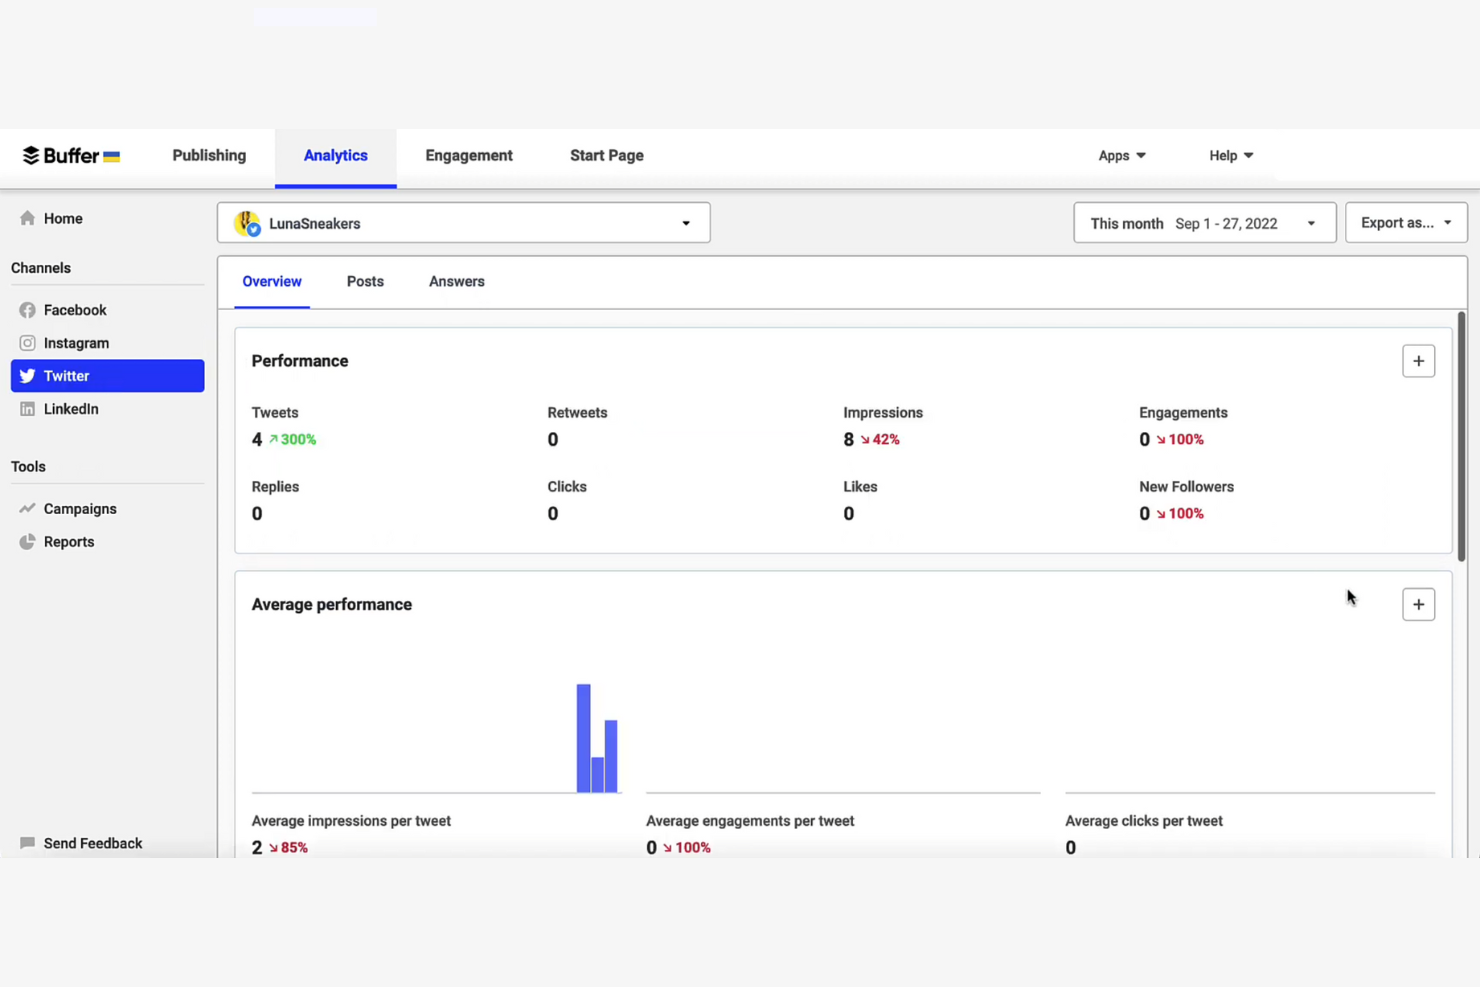Go to Home via the sidebar
Viewport: 1480px width, 987px height.
[63, 218]
